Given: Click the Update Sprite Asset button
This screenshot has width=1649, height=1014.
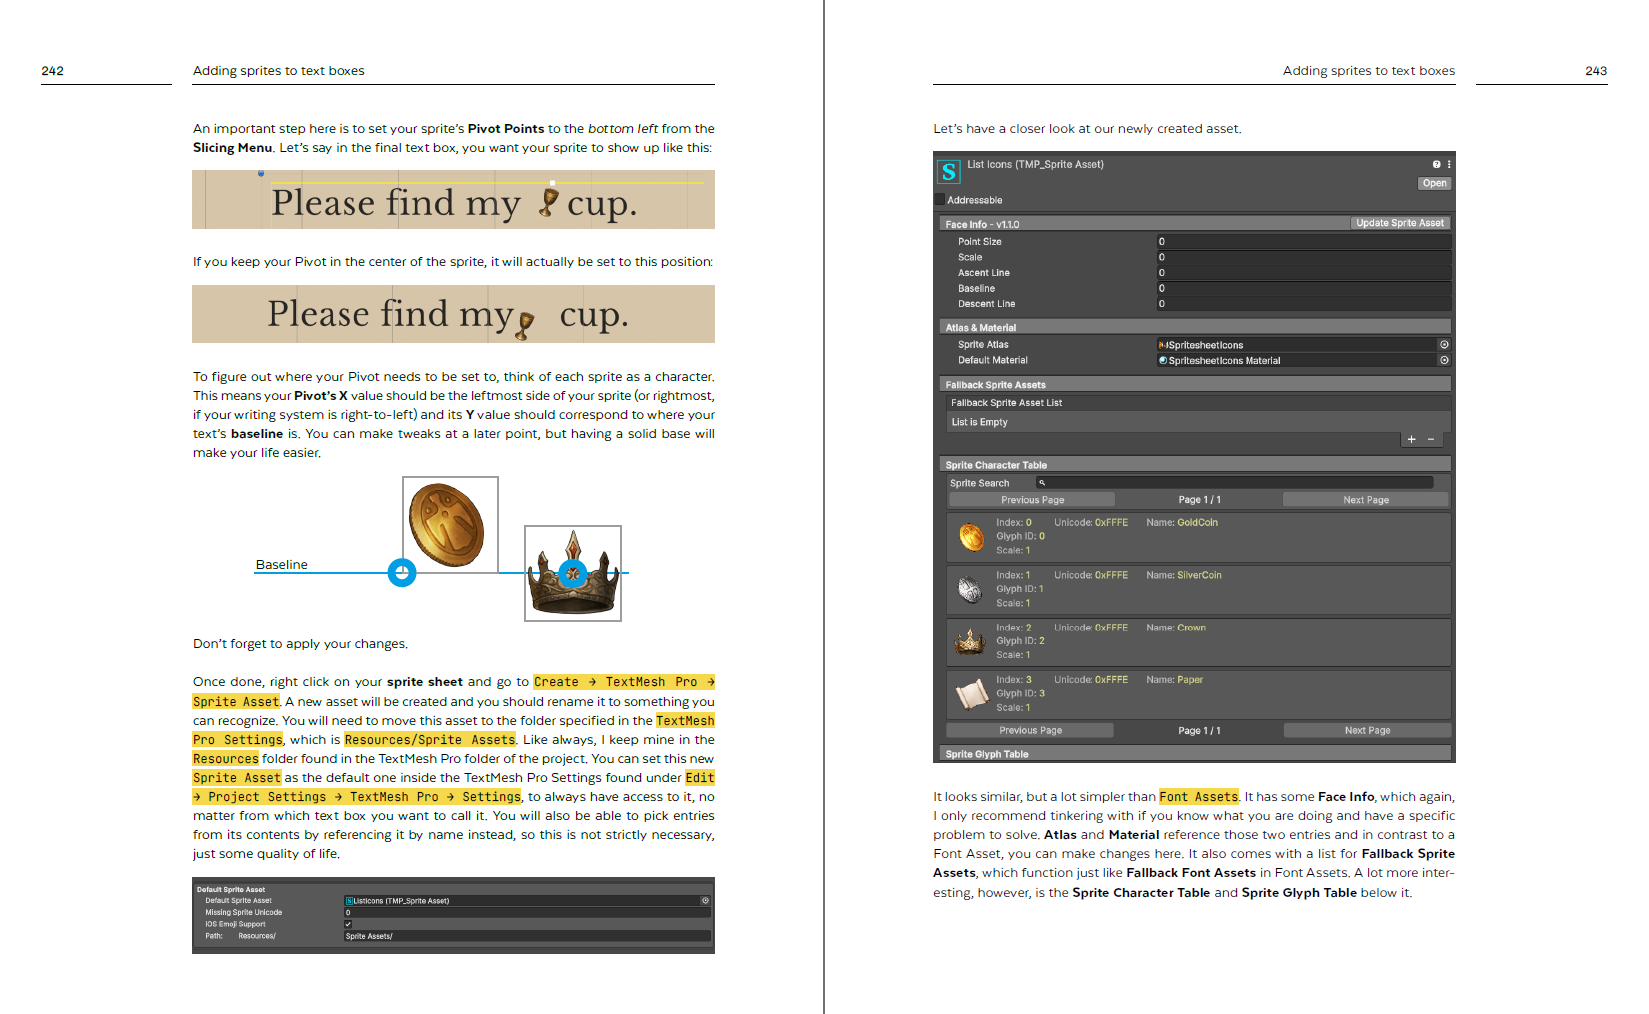Looking at the screenshot, I should [1400, 223].
